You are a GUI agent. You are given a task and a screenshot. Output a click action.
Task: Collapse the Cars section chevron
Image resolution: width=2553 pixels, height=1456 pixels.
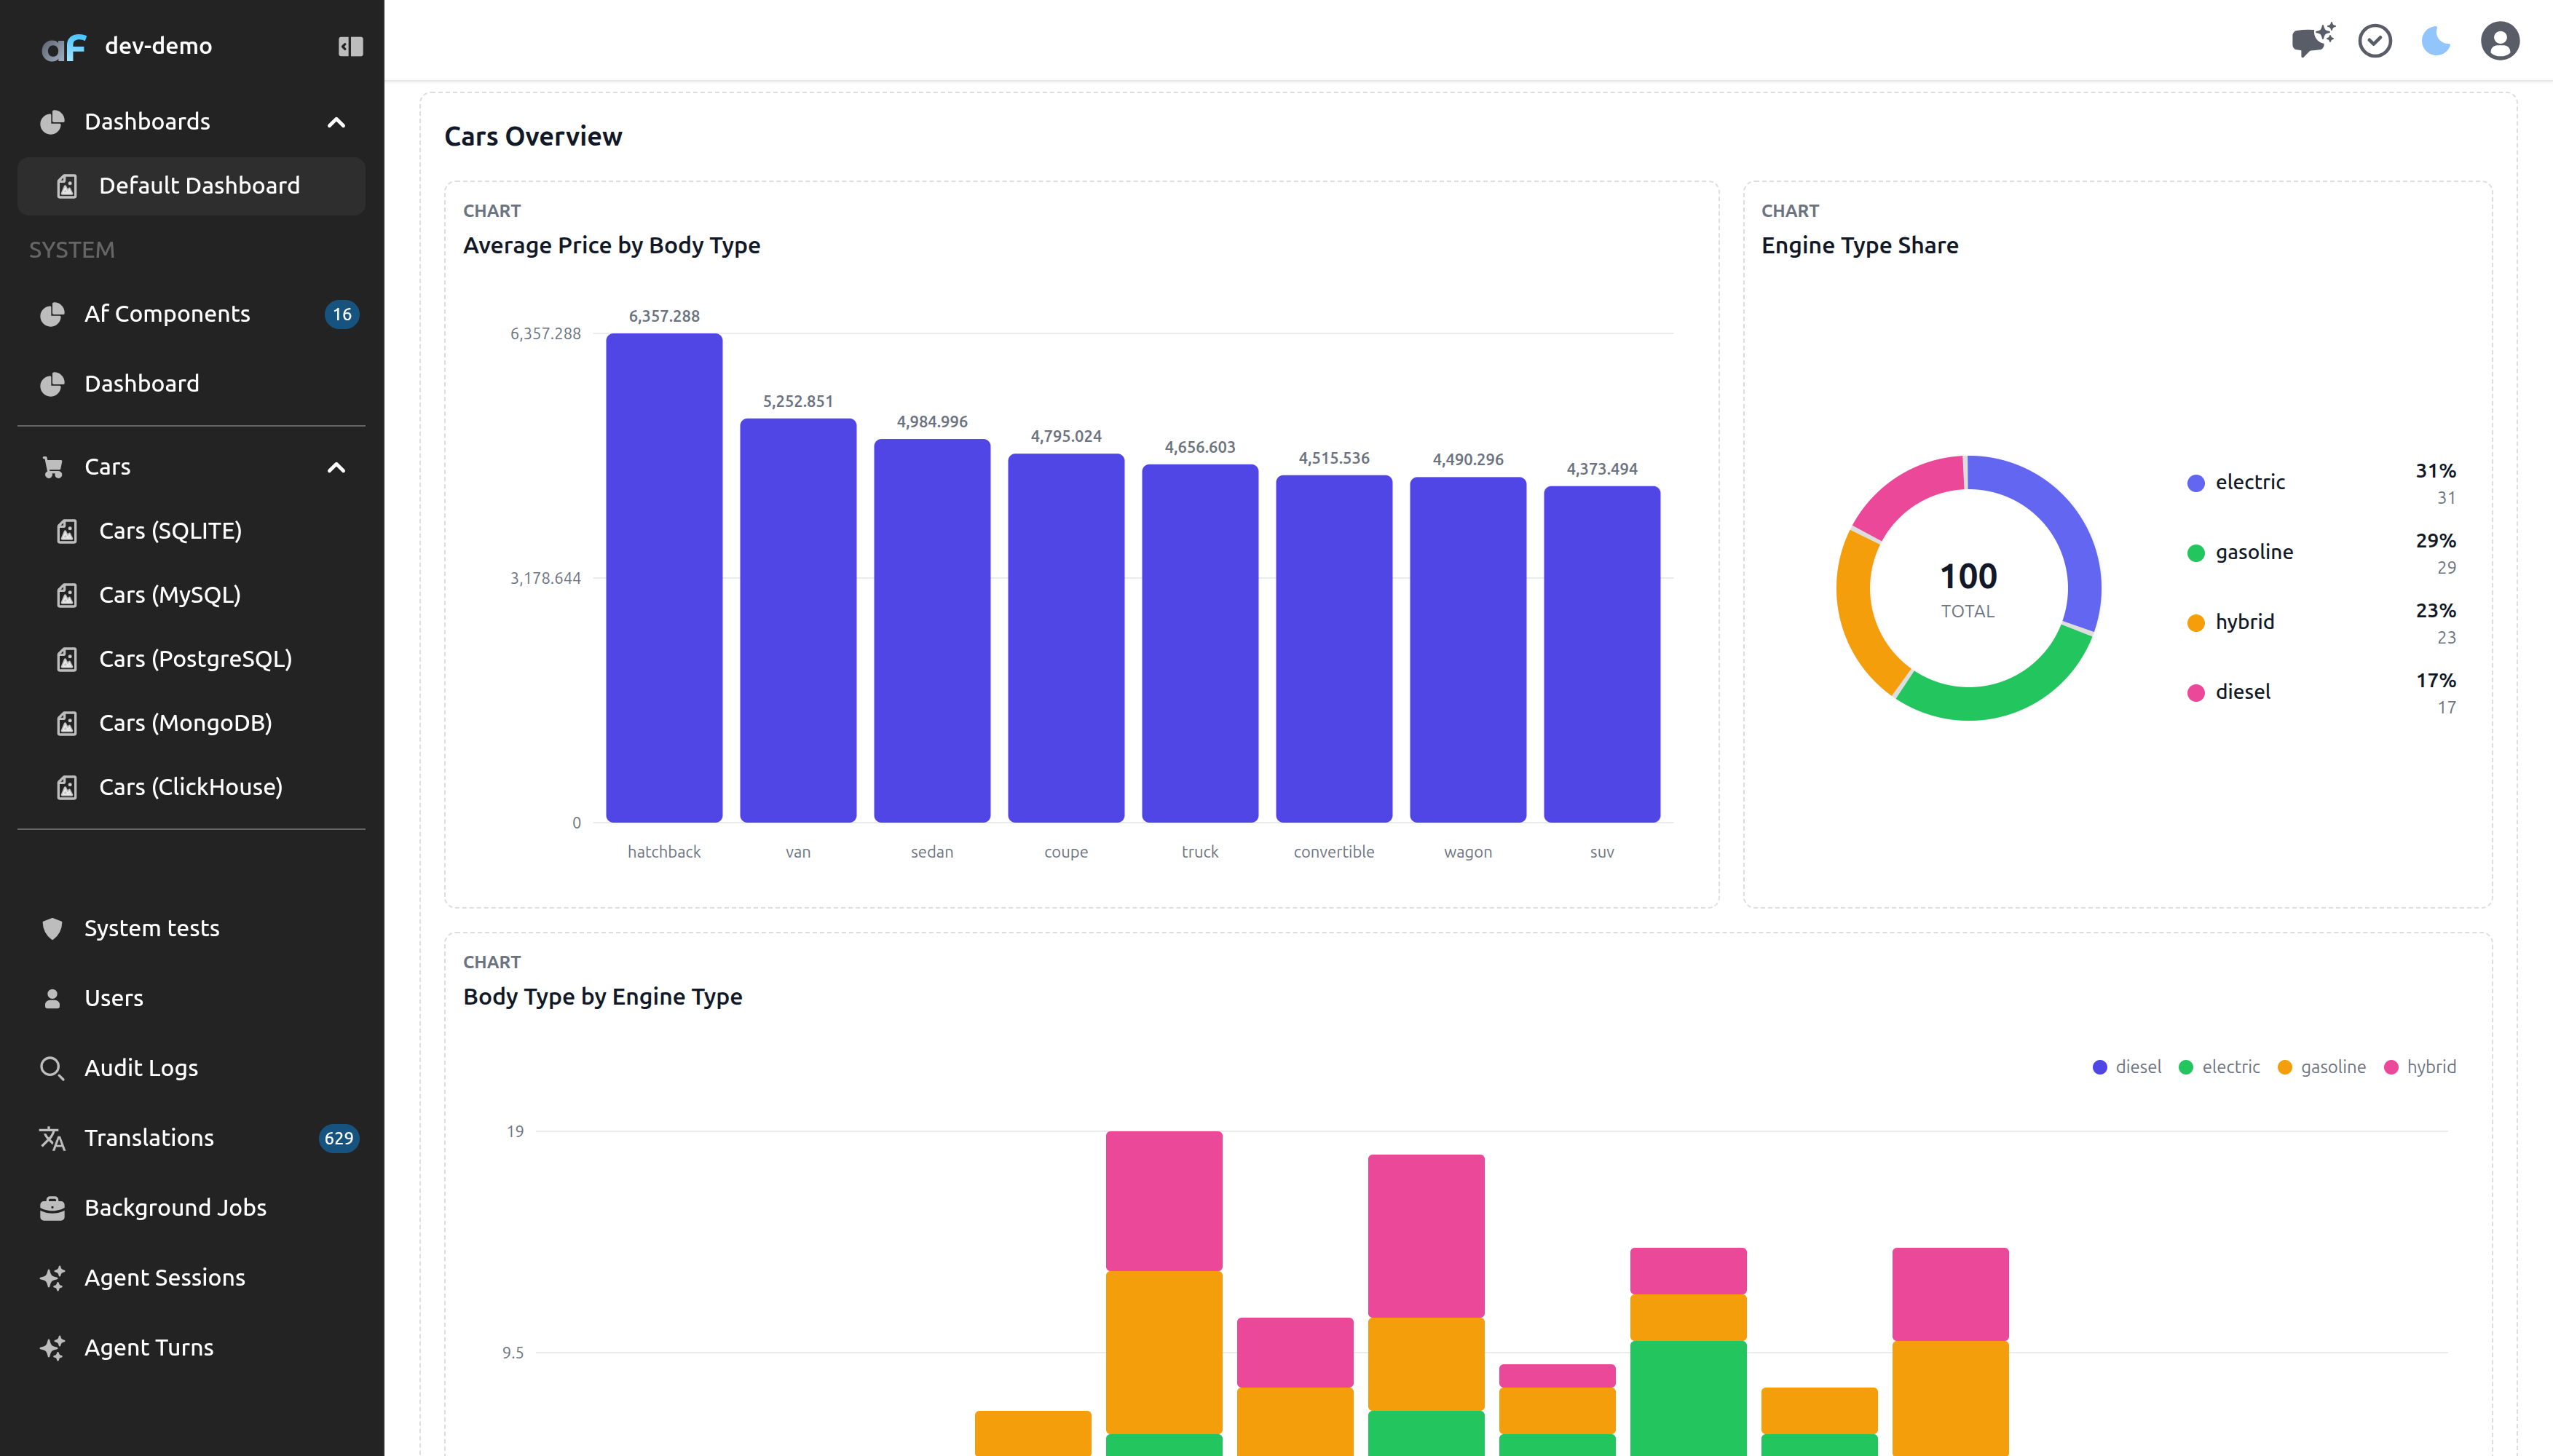[x=336, y=467]
